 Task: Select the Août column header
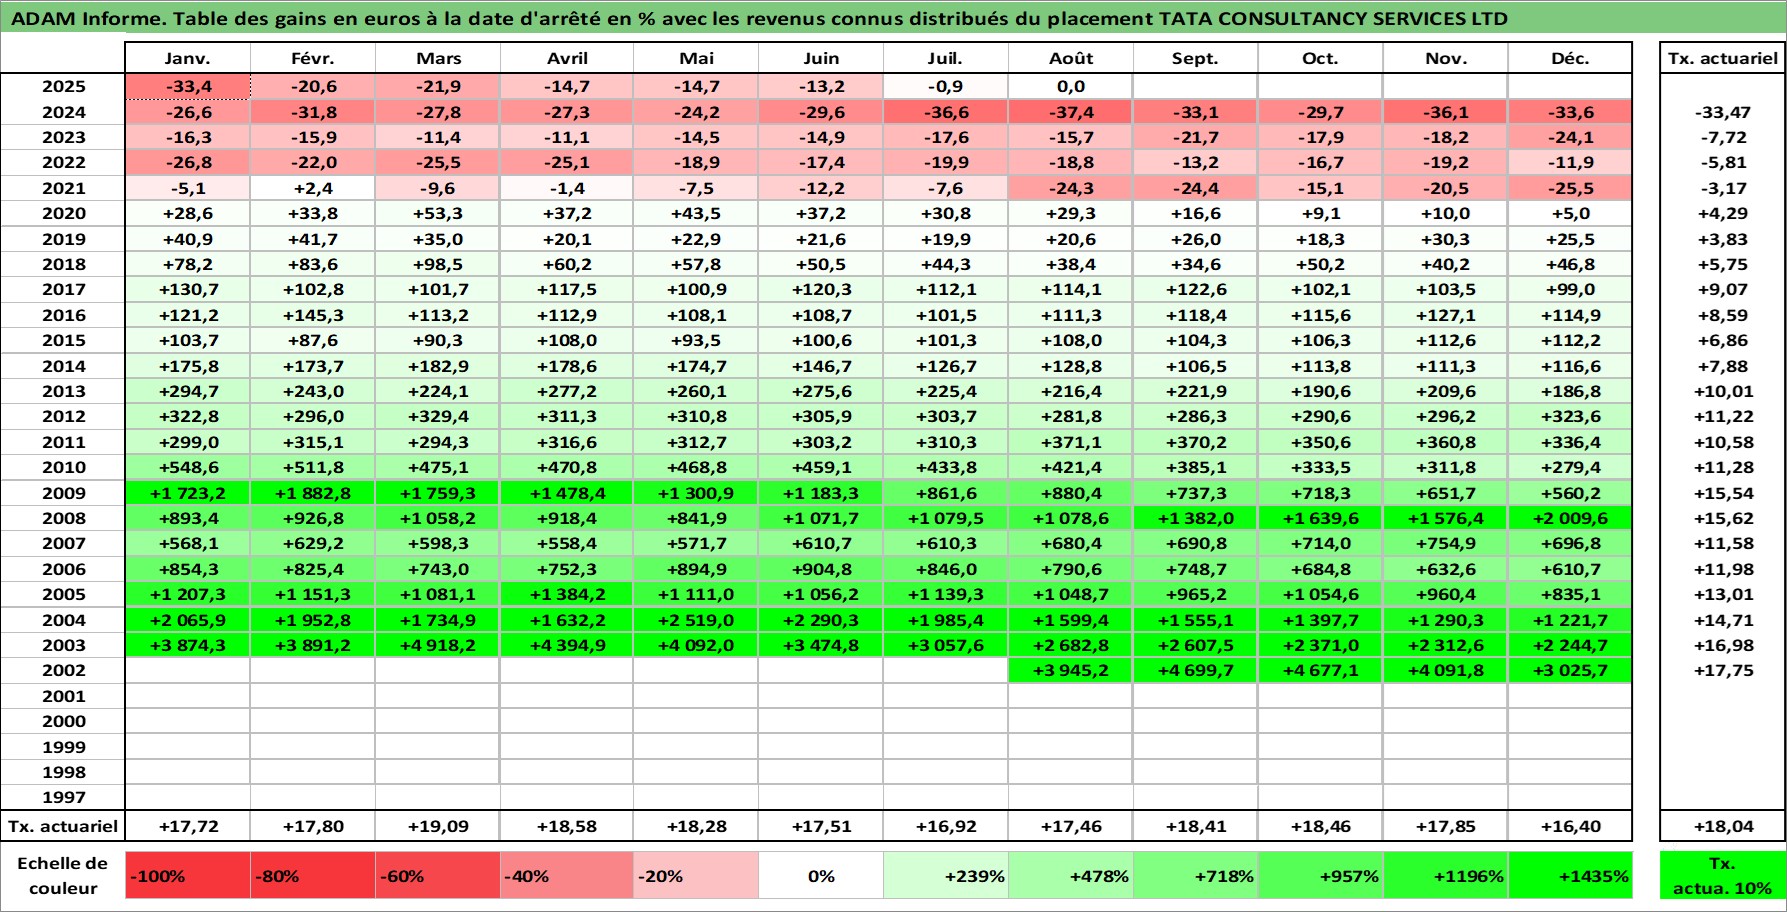(x=1071, y=58)
